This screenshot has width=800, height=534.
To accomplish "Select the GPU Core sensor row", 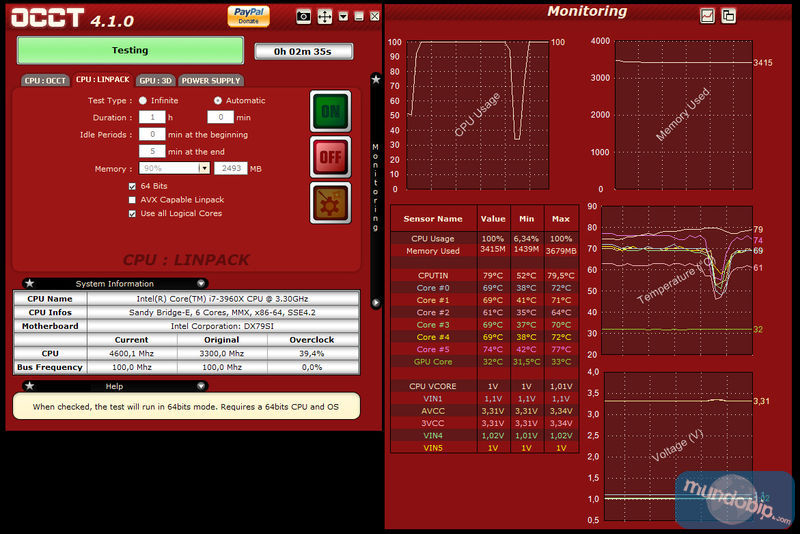I will (x=485, y=362).
